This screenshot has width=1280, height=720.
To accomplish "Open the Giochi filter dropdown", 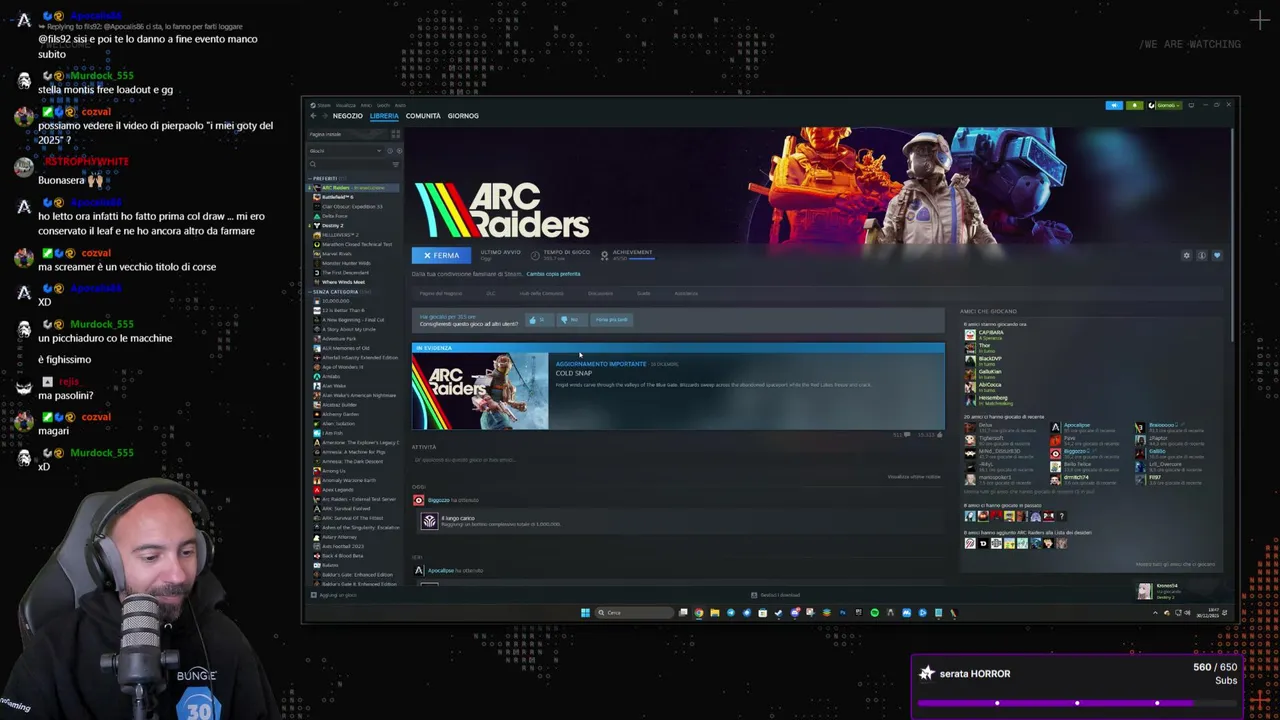I will click(x=344, y=151).
